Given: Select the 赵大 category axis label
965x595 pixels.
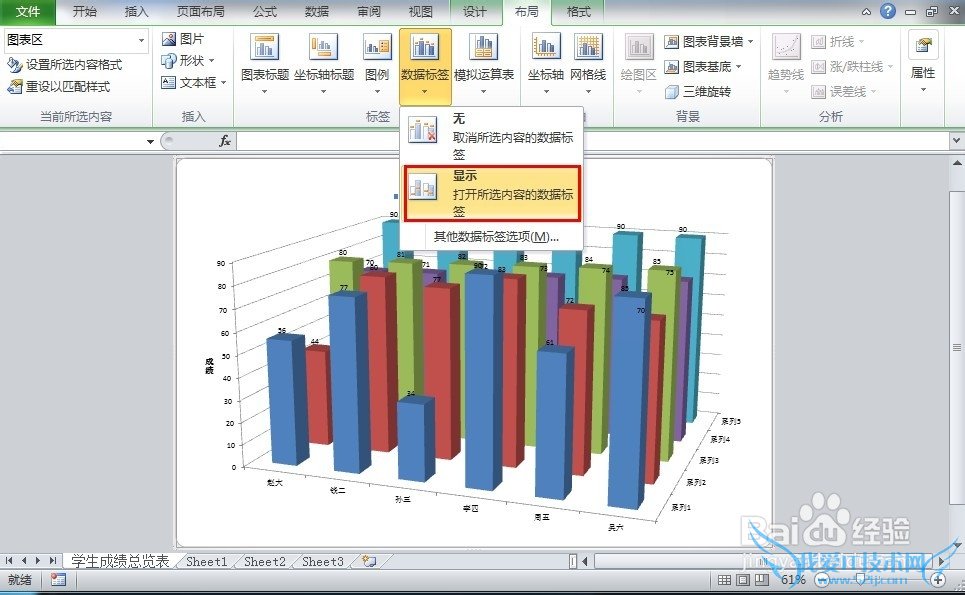Looking at the screenshot, I should pos(275,482).
